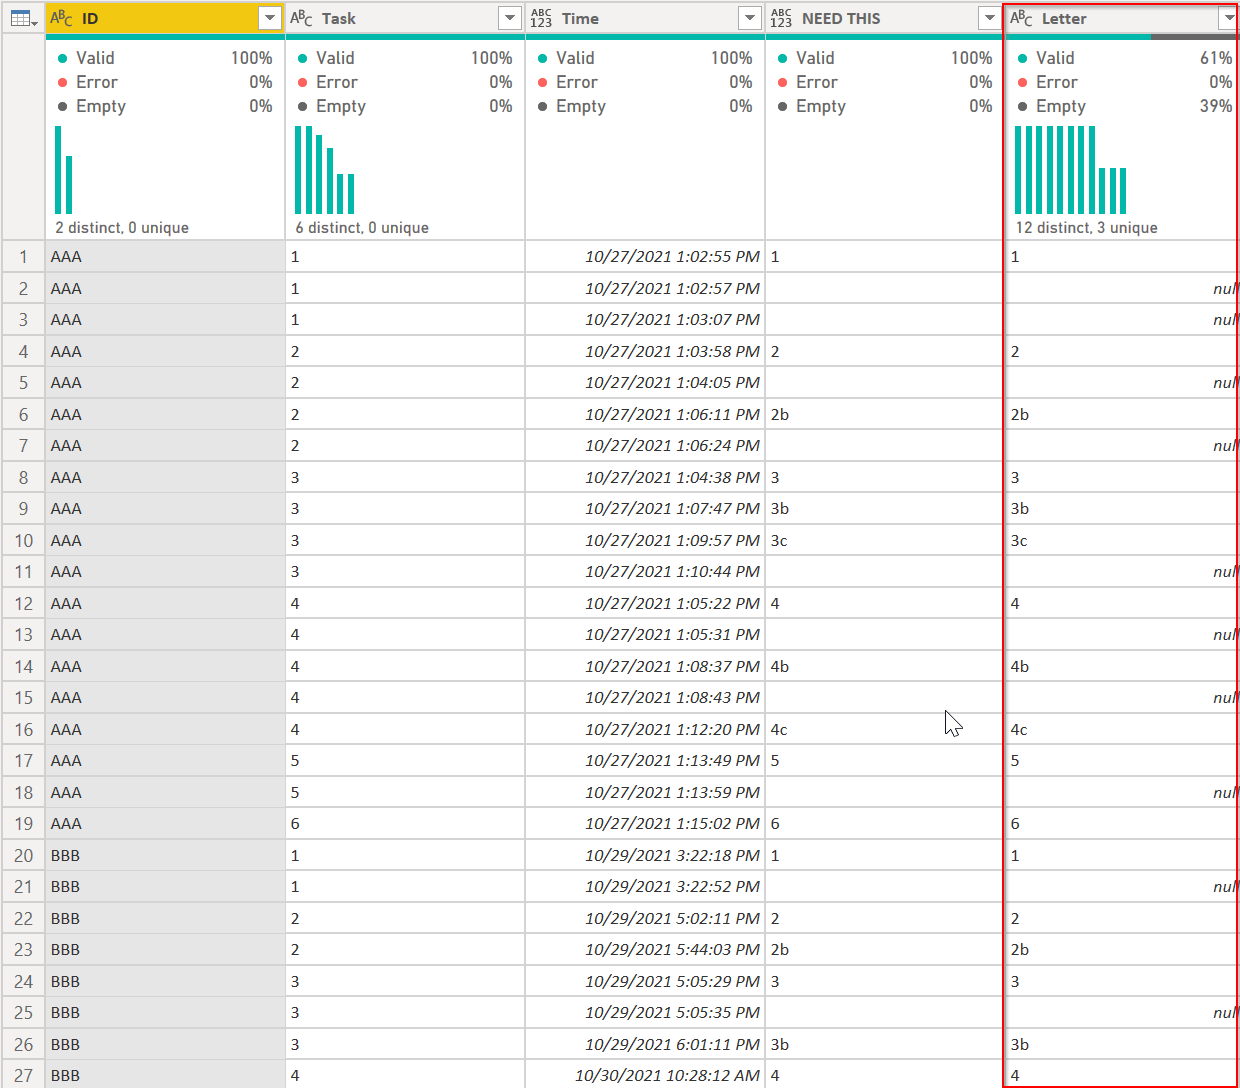Select row number 27

[23, 1075]
